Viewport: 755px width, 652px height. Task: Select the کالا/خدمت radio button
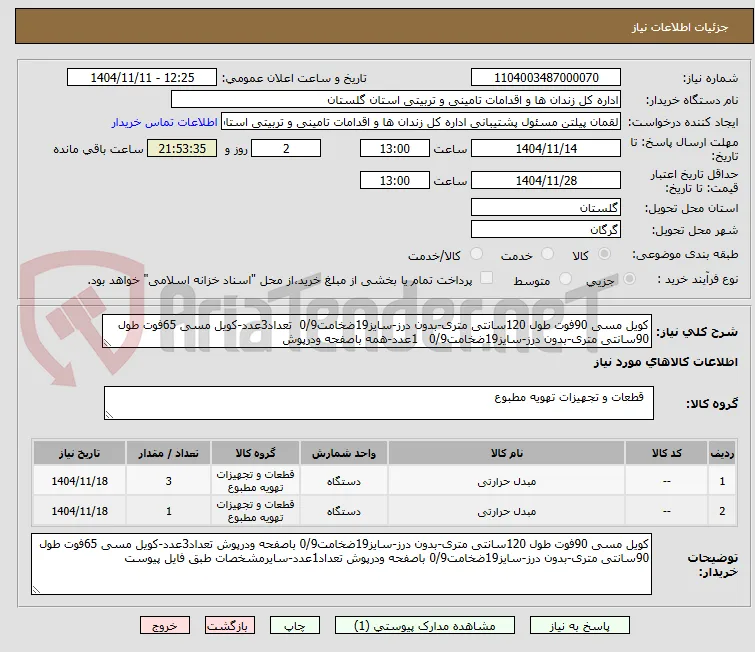[476, 254]
